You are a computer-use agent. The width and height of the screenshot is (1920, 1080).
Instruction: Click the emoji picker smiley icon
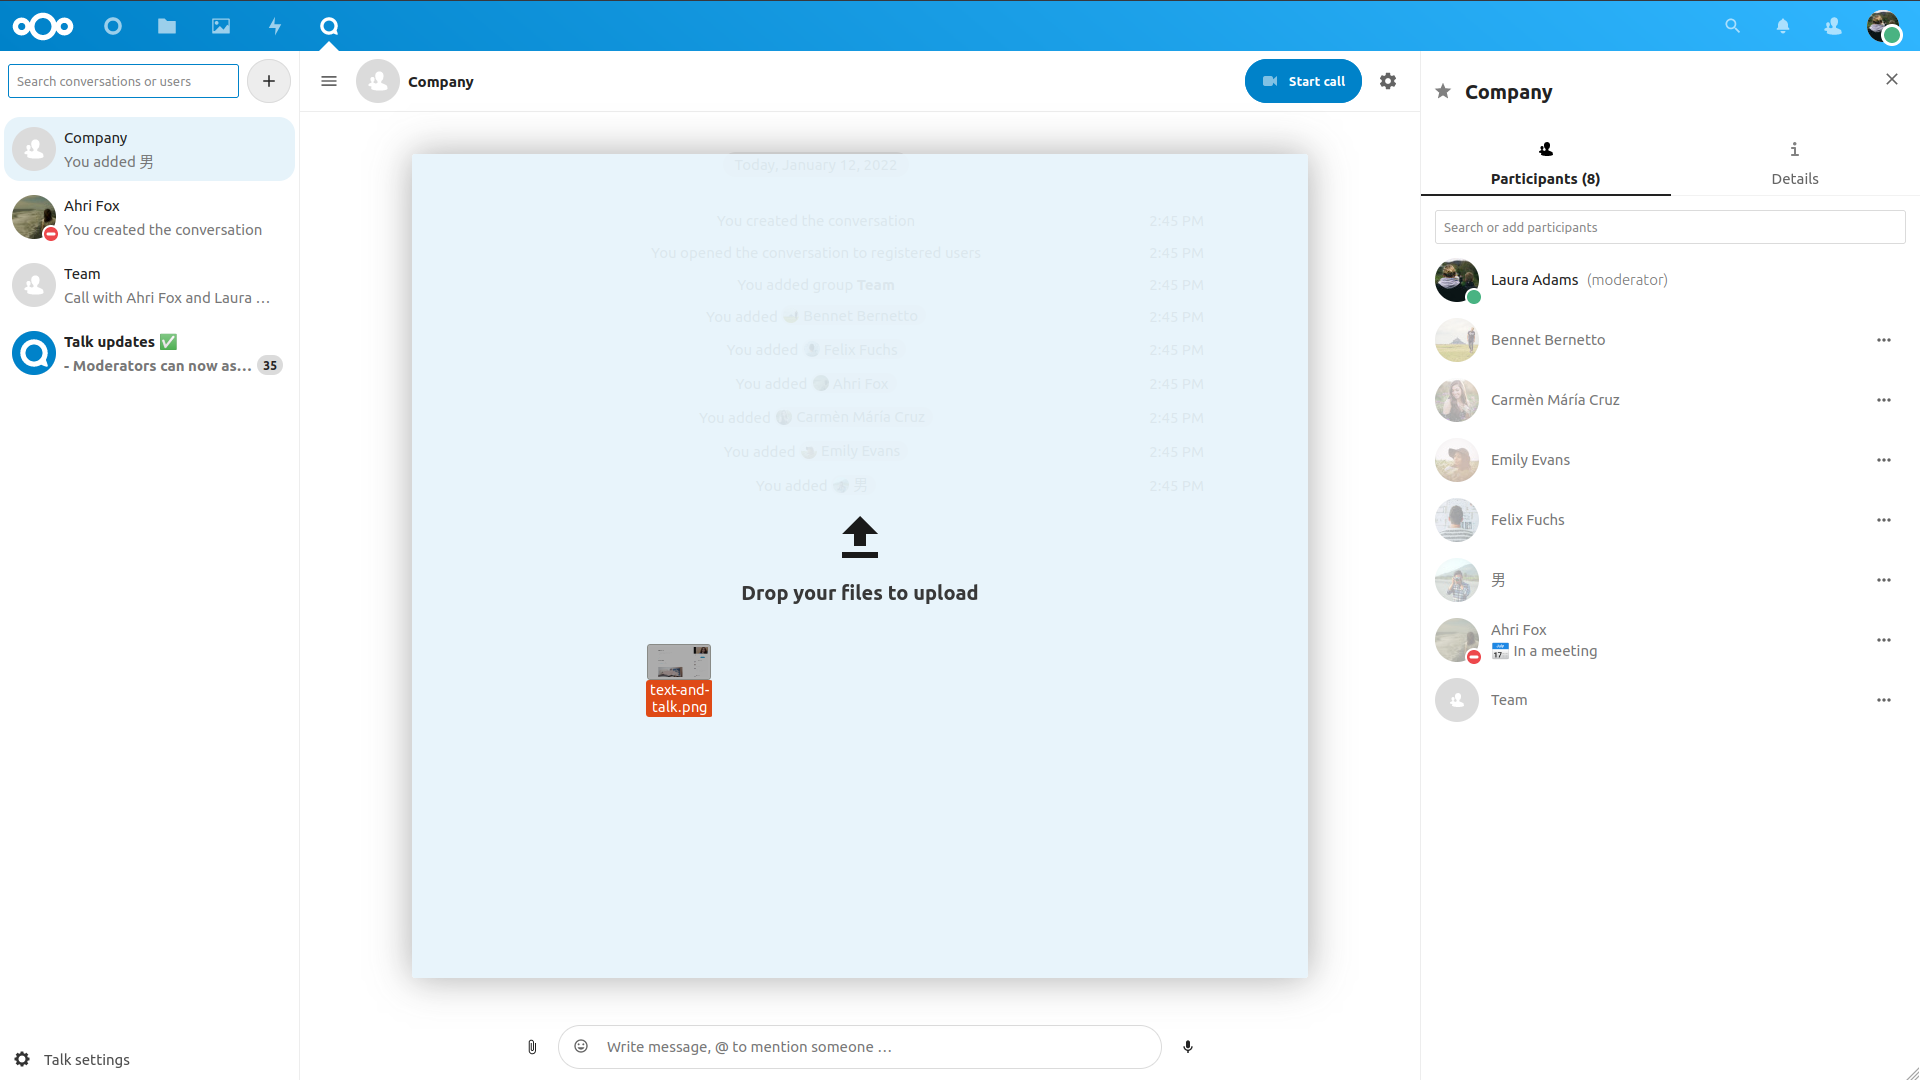(581, 1046)
